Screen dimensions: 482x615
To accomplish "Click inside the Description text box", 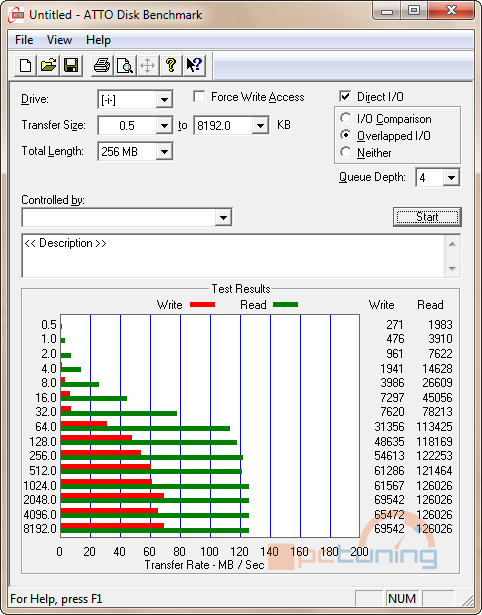I will click(x=233, y=256).
